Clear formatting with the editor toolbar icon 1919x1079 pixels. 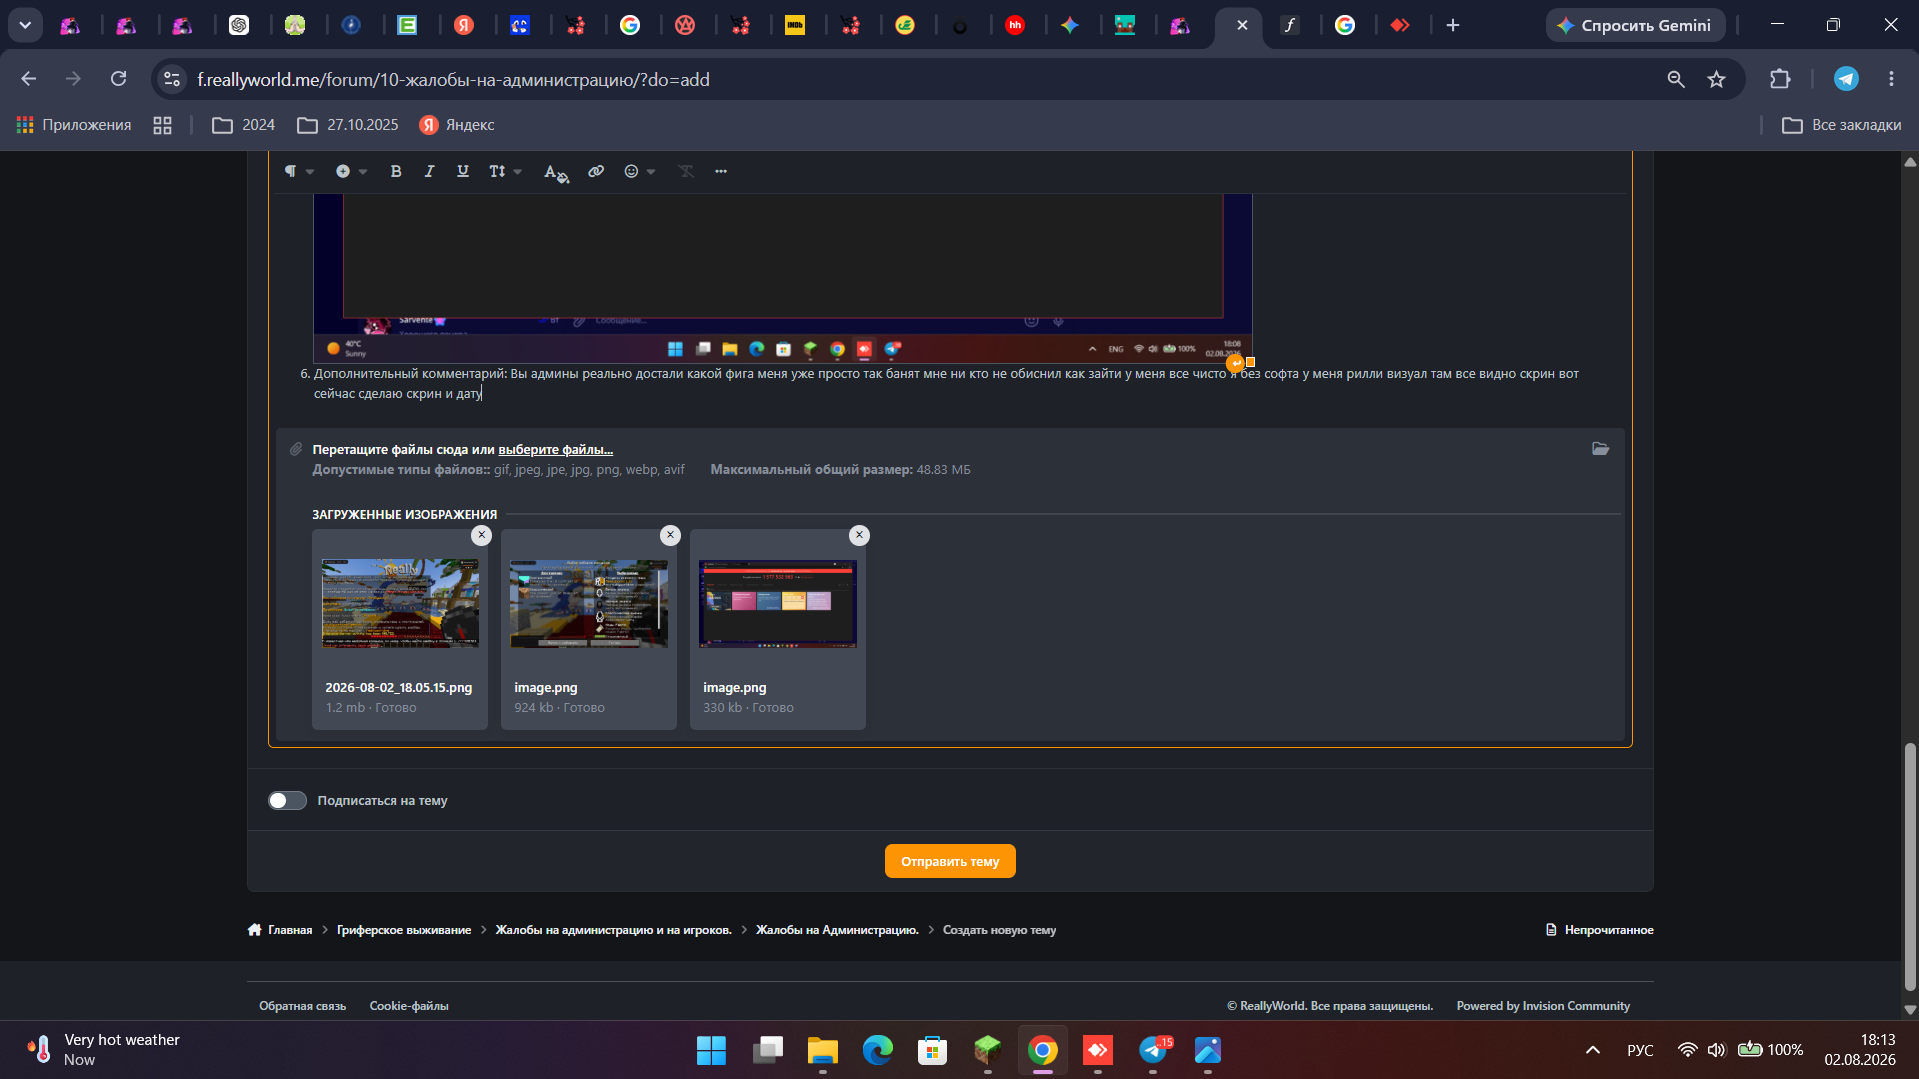686,171
